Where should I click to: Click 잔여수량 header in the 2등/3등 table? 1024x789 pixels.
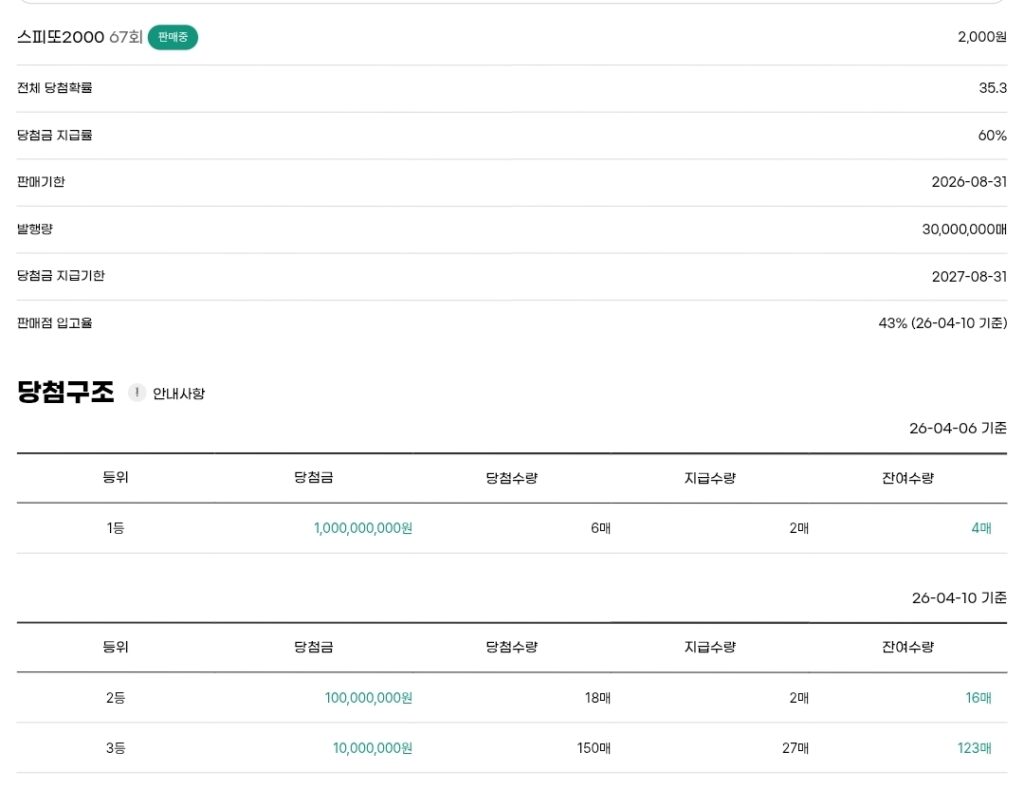[906, 647]
